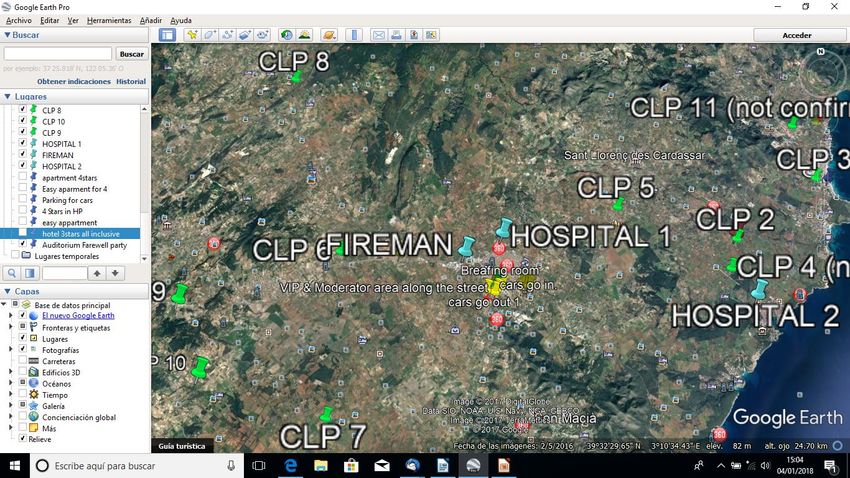Click the north compass indicator on the map
Viewport: 850px width, 478px height.
(x=821, y=51)
